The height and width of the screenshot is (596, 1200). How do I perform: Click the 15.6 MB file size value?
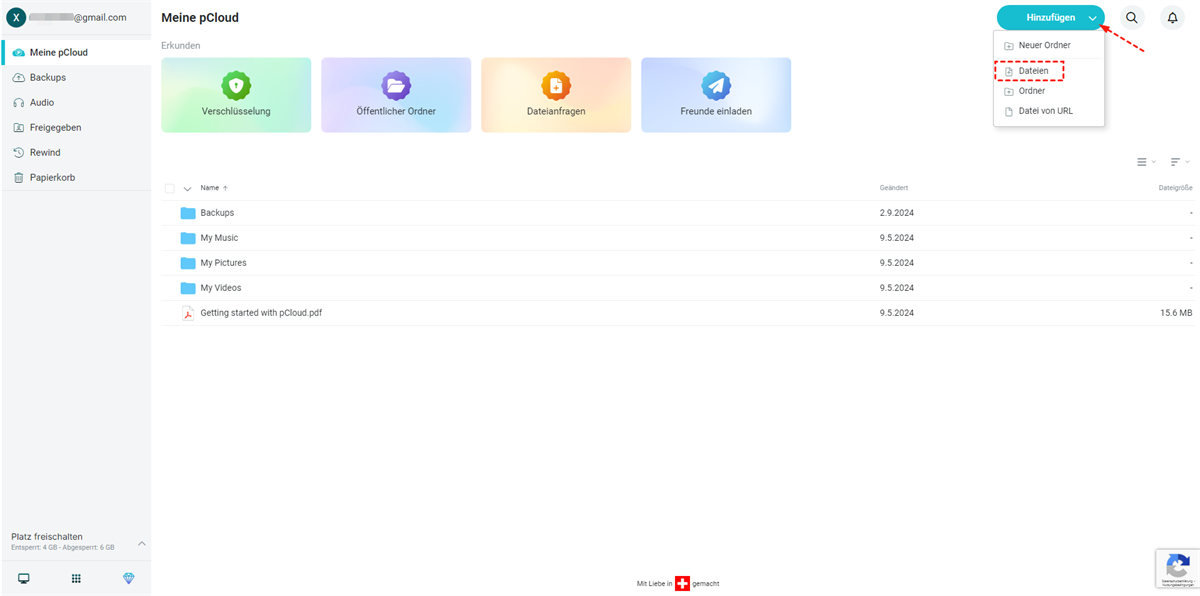[x=1175, y=313]
